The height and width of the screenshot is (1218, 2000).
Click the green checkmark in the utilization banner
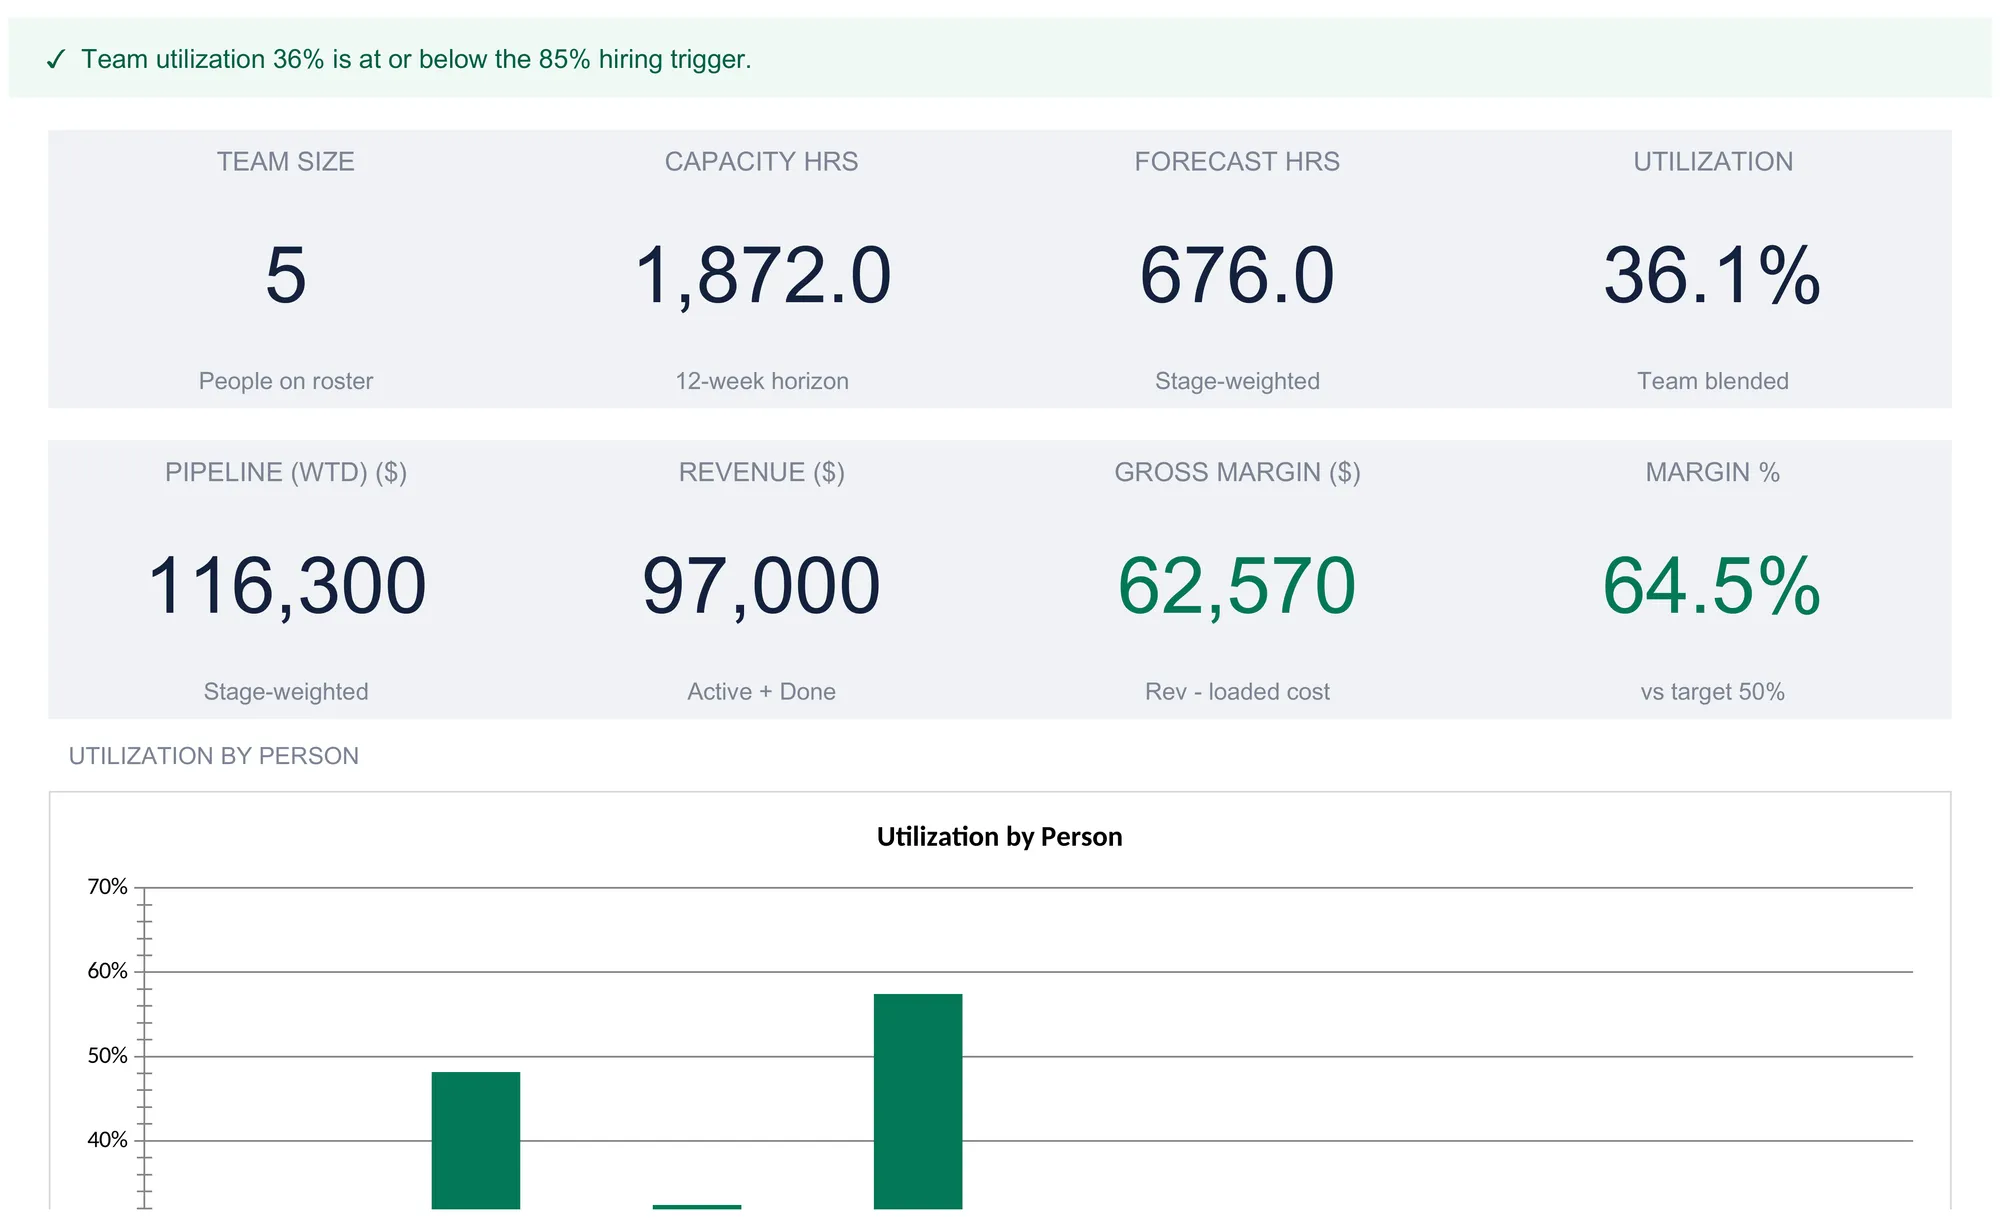tap(56, 60)
